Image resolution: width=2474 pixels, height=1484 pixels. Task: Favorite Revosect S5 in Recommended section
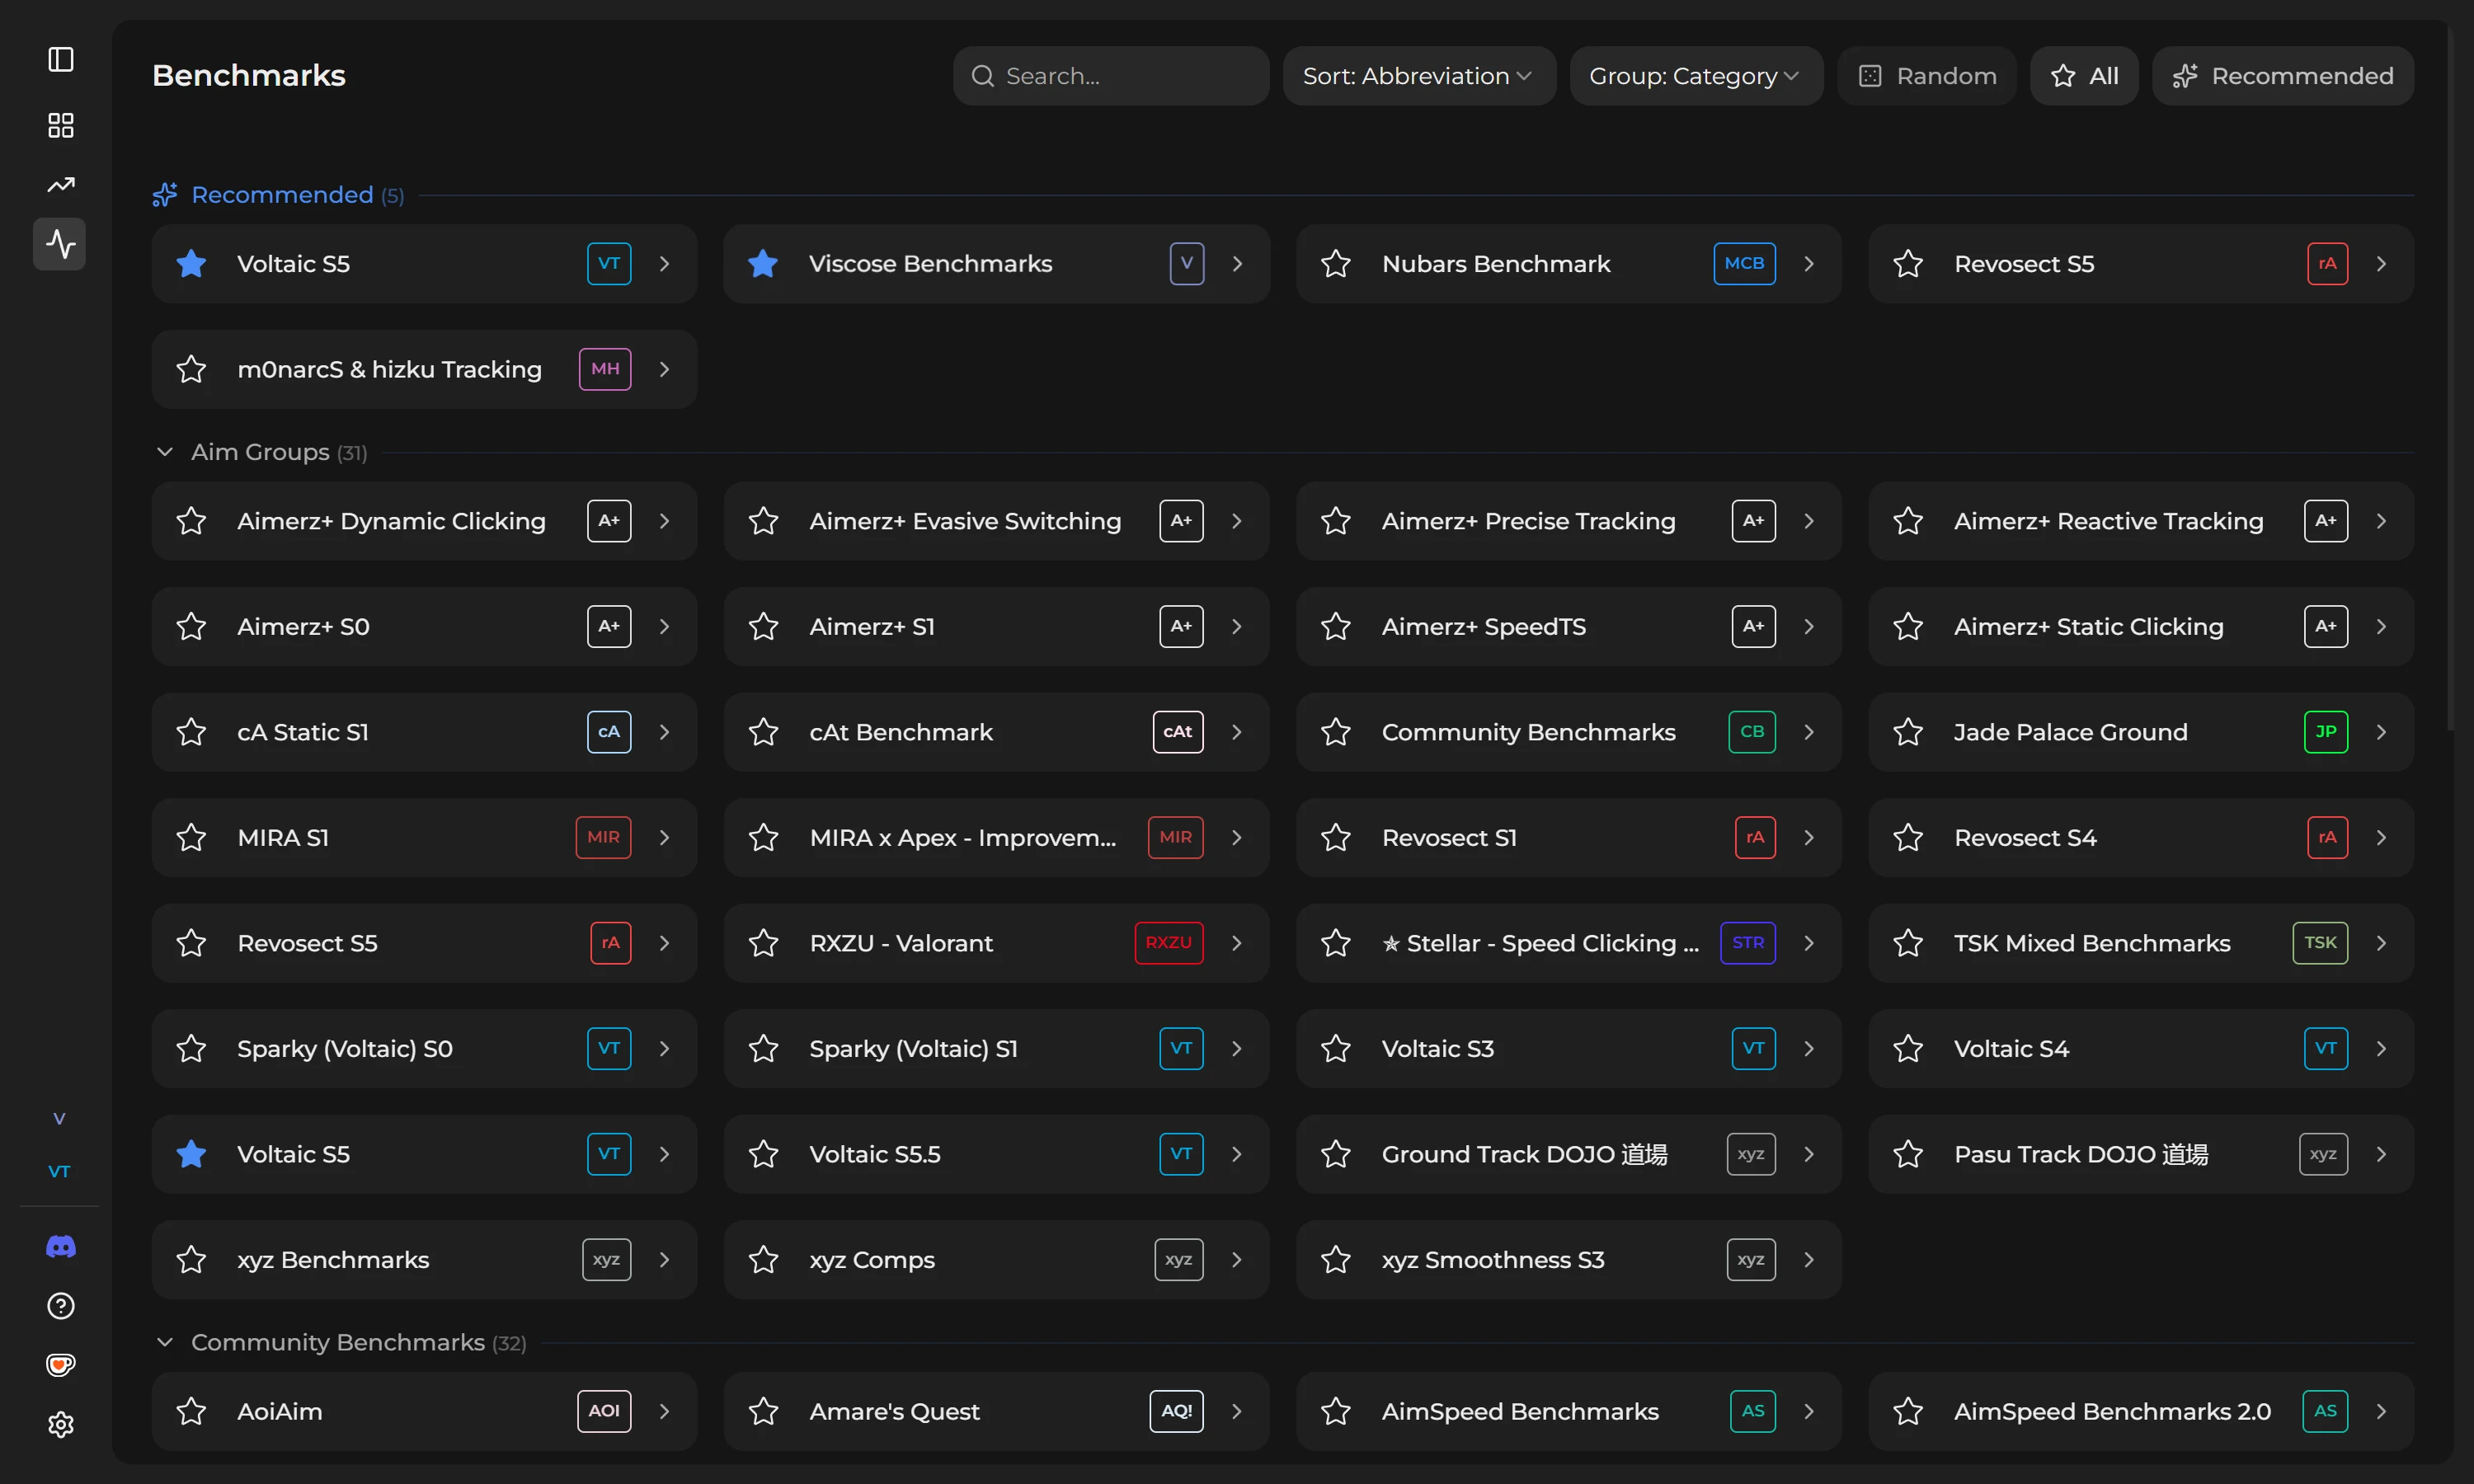click(1908, 264)
